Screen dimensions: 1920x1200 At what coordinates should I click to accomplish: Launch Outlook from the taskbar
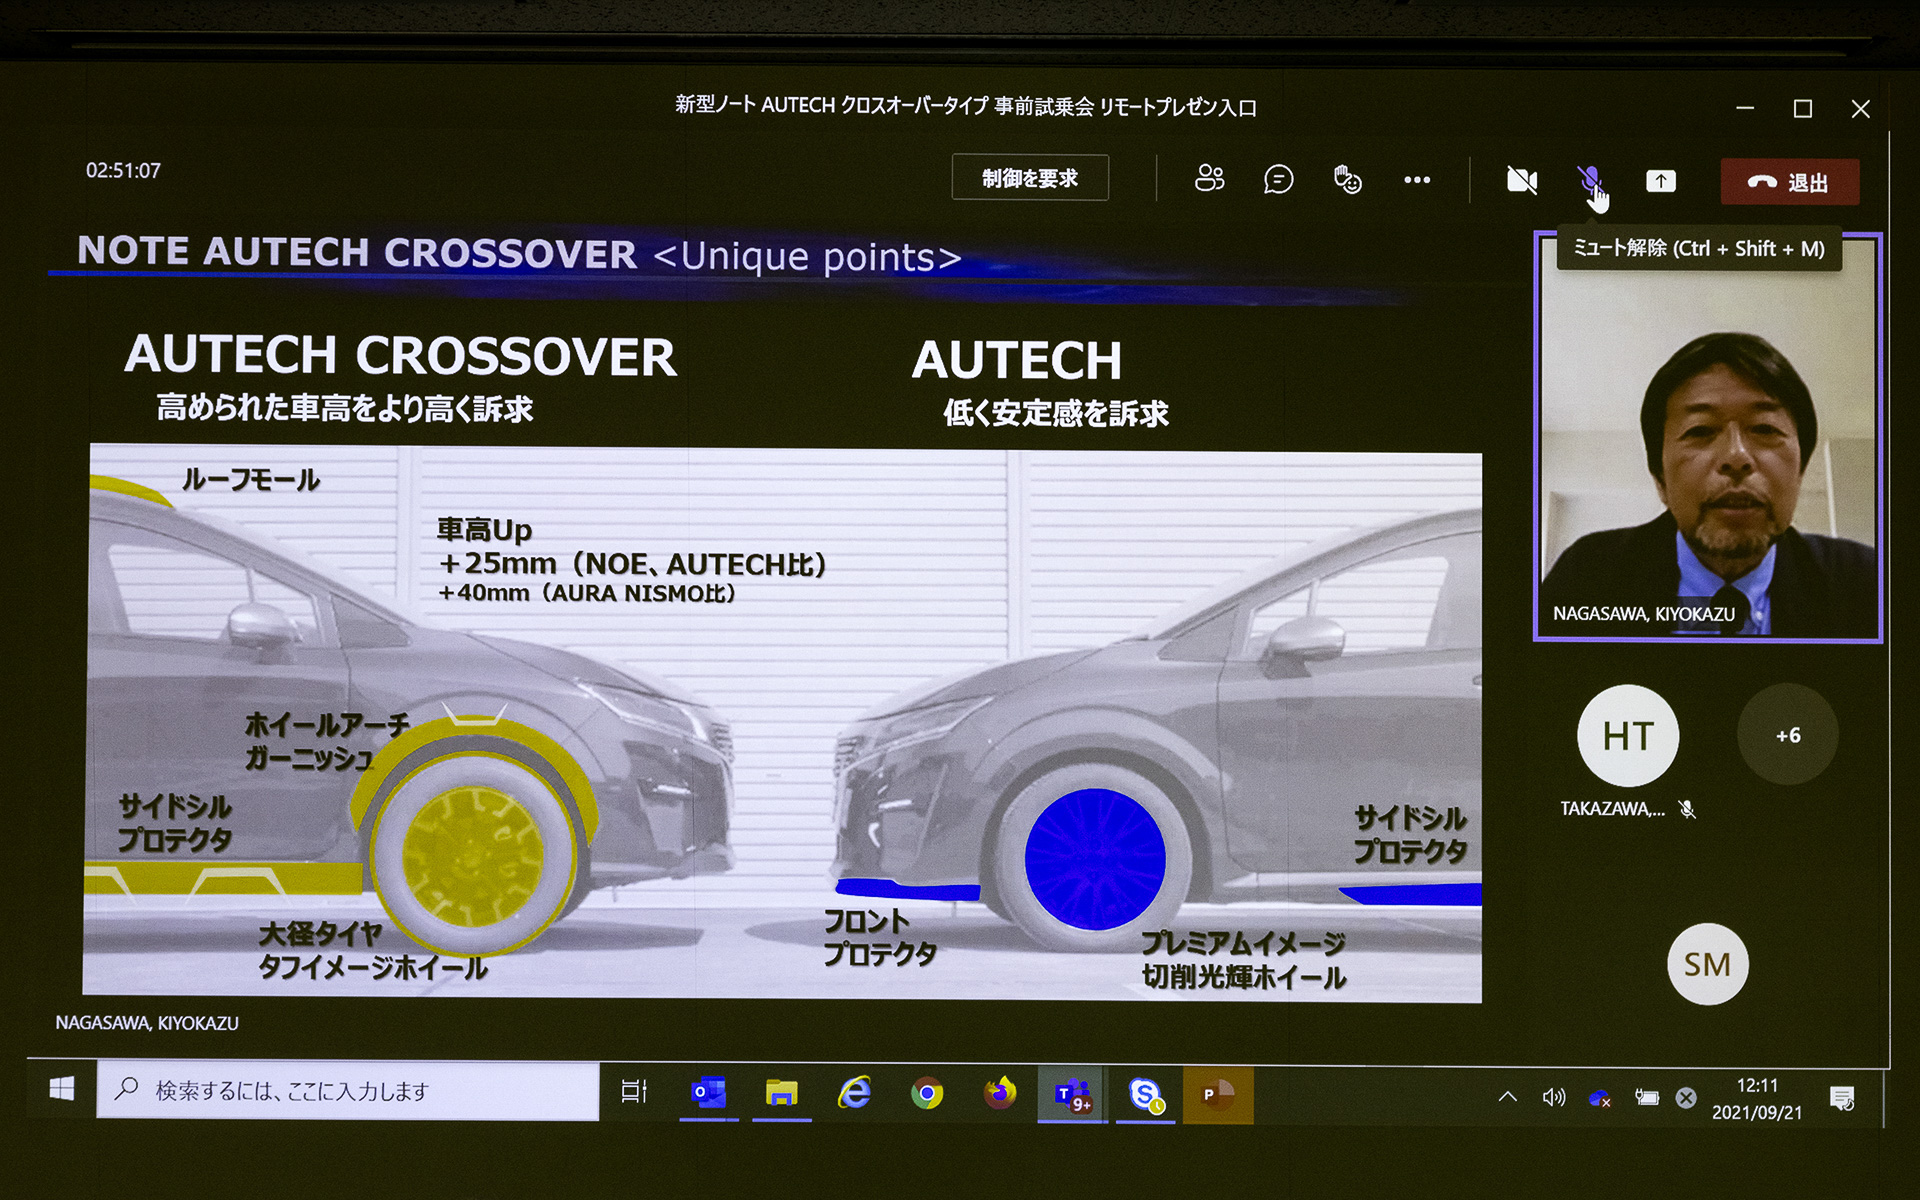coord(707,1093)
